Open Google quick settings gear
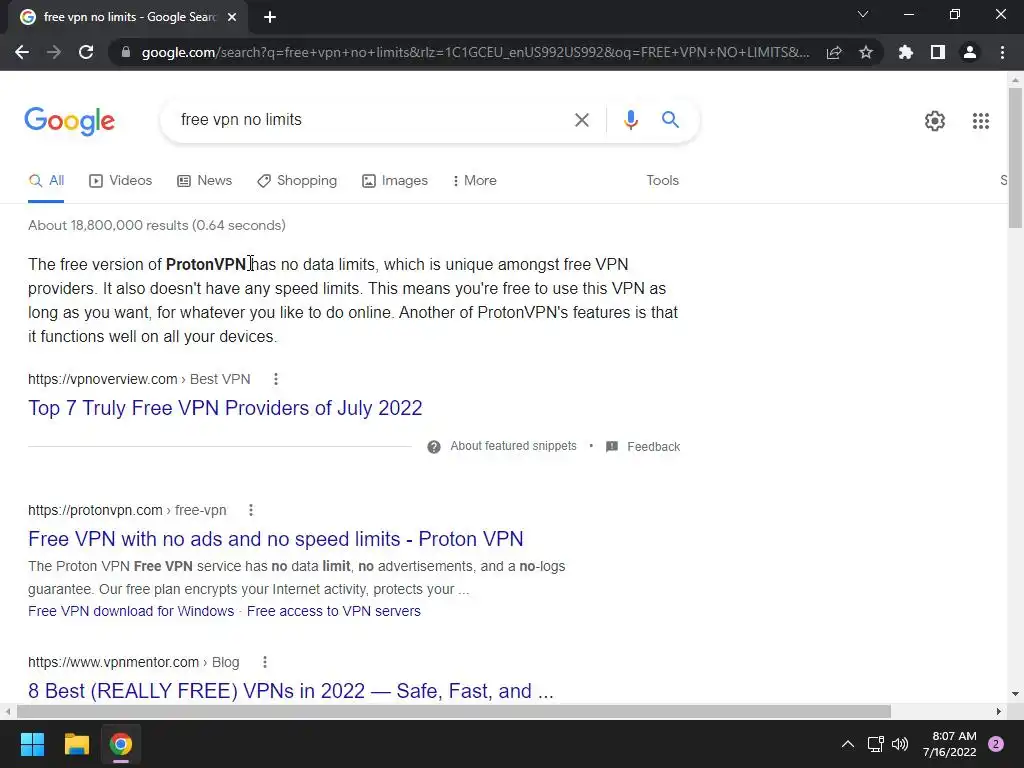This screenshot has width=1024, height=768. point(935,121)
